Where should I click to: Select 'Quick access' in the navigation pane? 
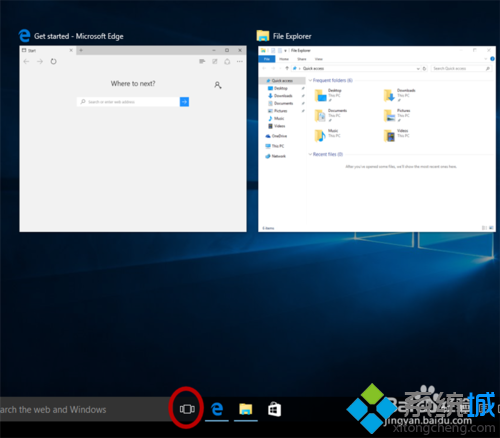pos(282,81)
